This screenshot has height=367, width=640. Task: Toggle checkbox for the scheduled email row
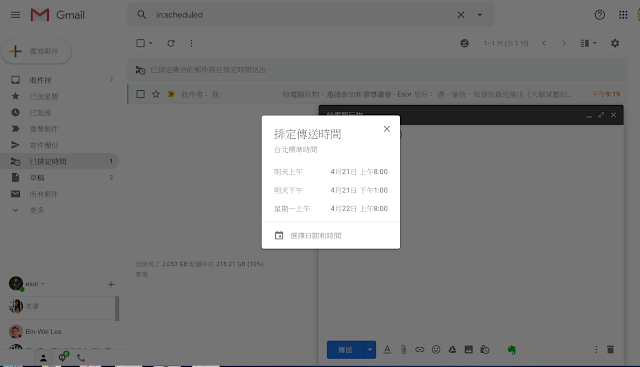140,94
